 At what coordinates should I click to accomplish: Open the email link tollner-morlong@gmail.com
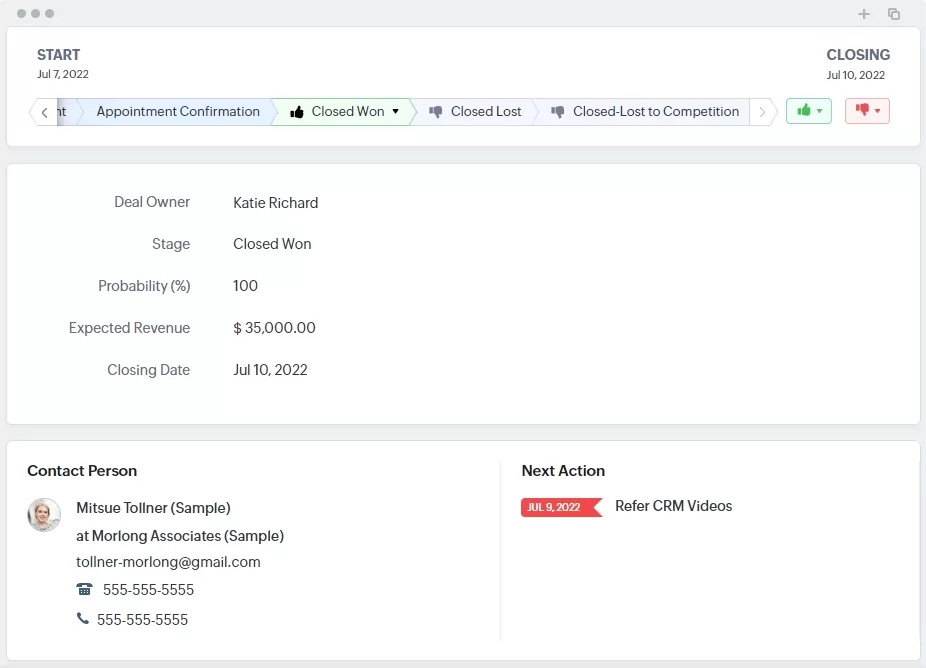(x=168, y=562)
